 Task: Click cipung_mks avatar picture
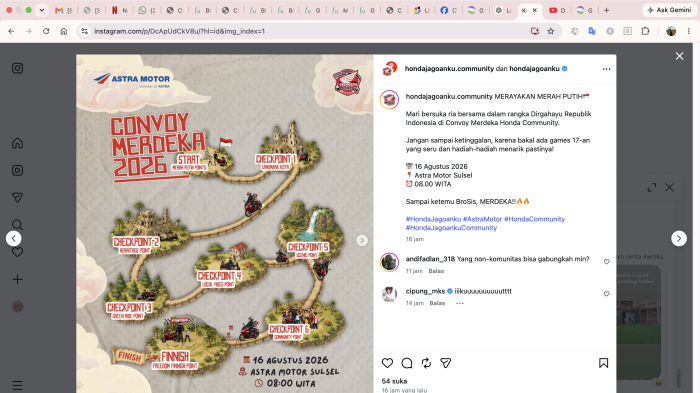[x=389, y=294]
